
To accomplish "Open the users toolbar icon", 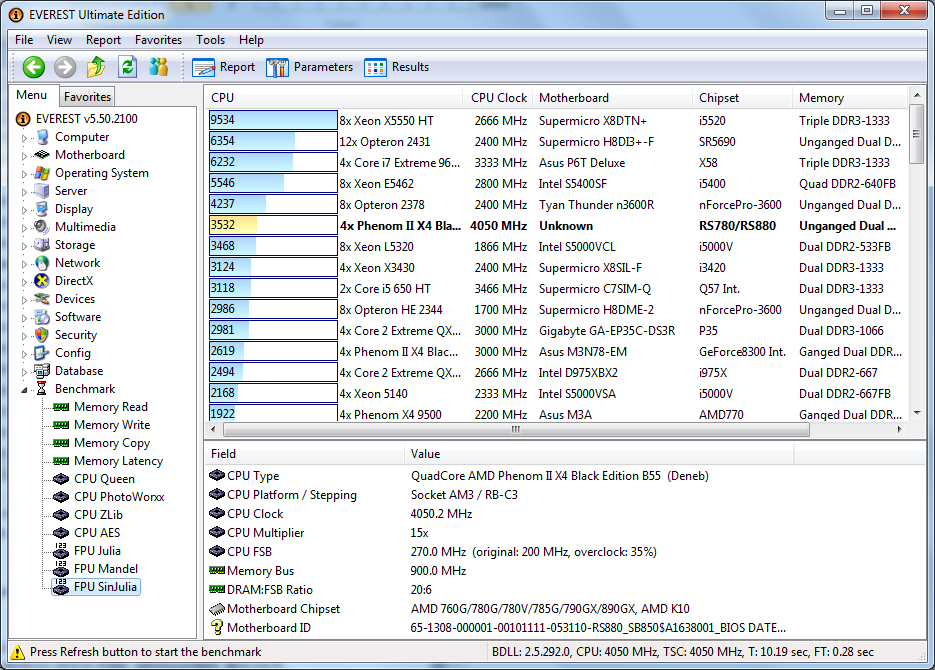I will pos(159,67).
